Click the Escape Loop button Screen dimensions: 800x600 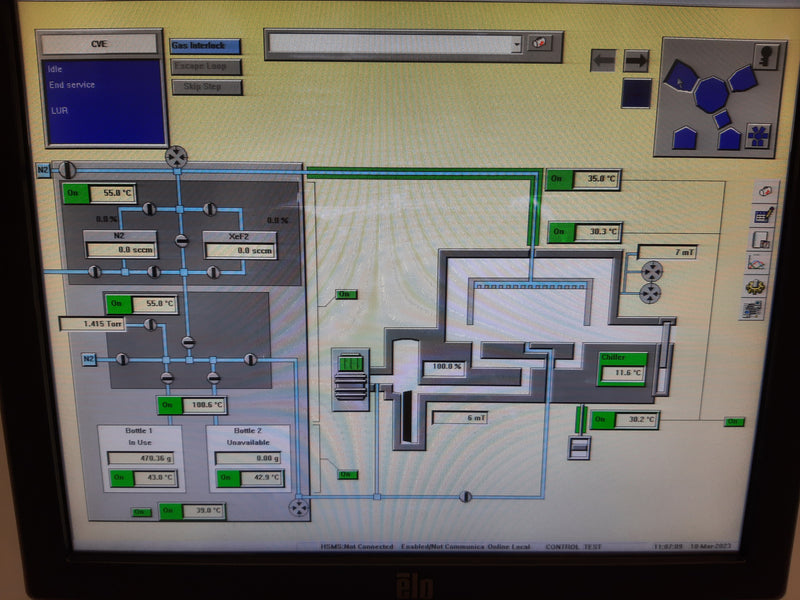(205, 66)
